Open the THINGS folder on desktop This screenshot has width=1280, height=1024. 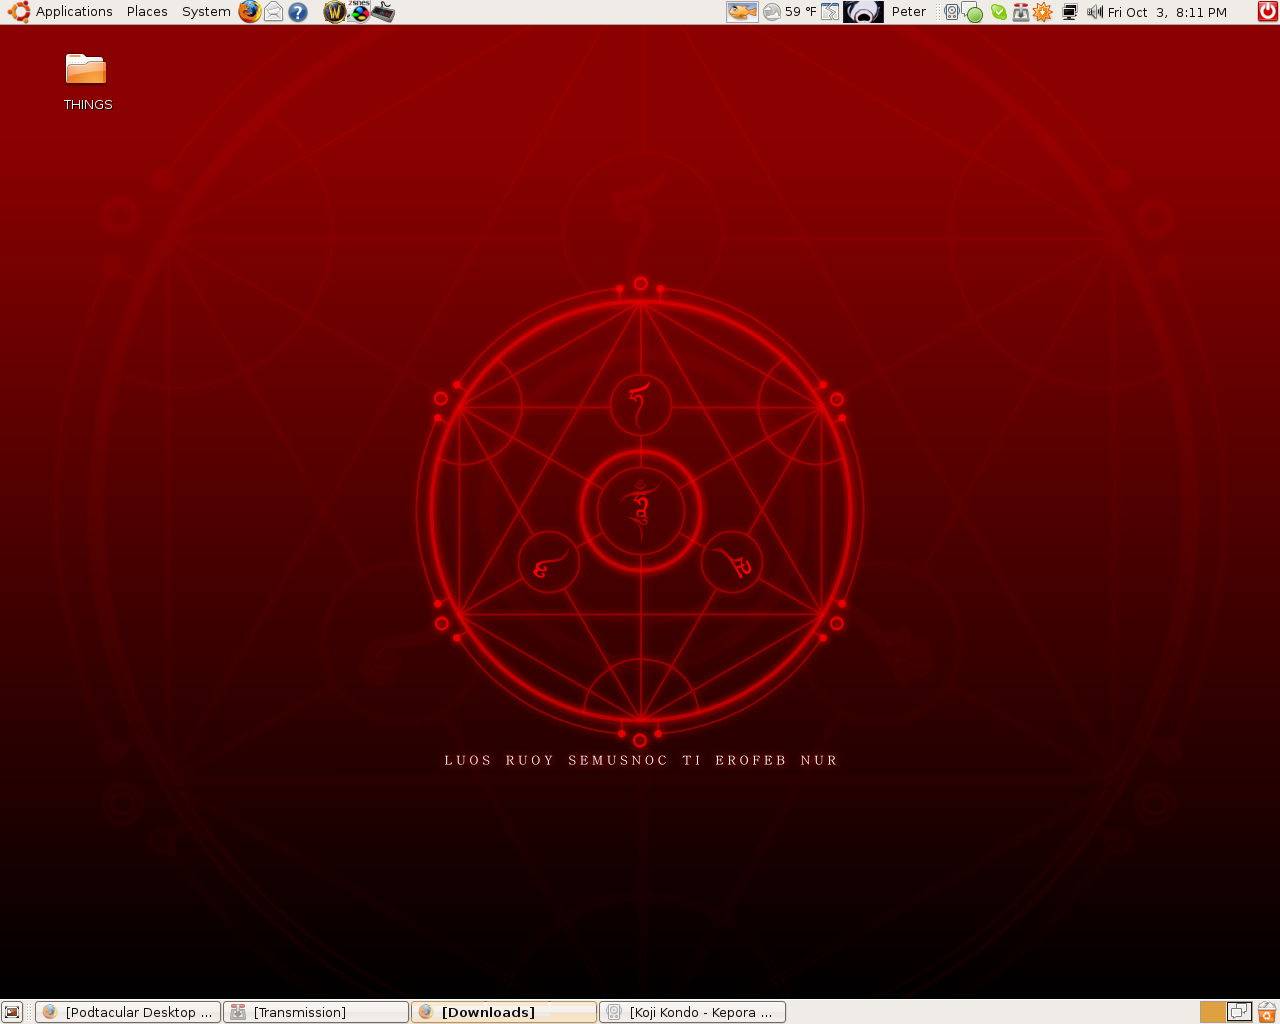coord(87,82)
